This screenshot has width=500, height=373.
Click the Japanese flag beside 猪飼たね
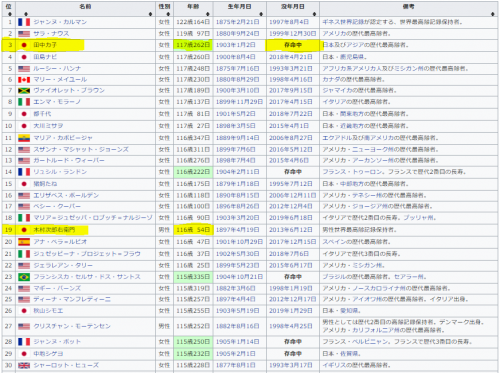pyautogui.click(x=24, y=184)
